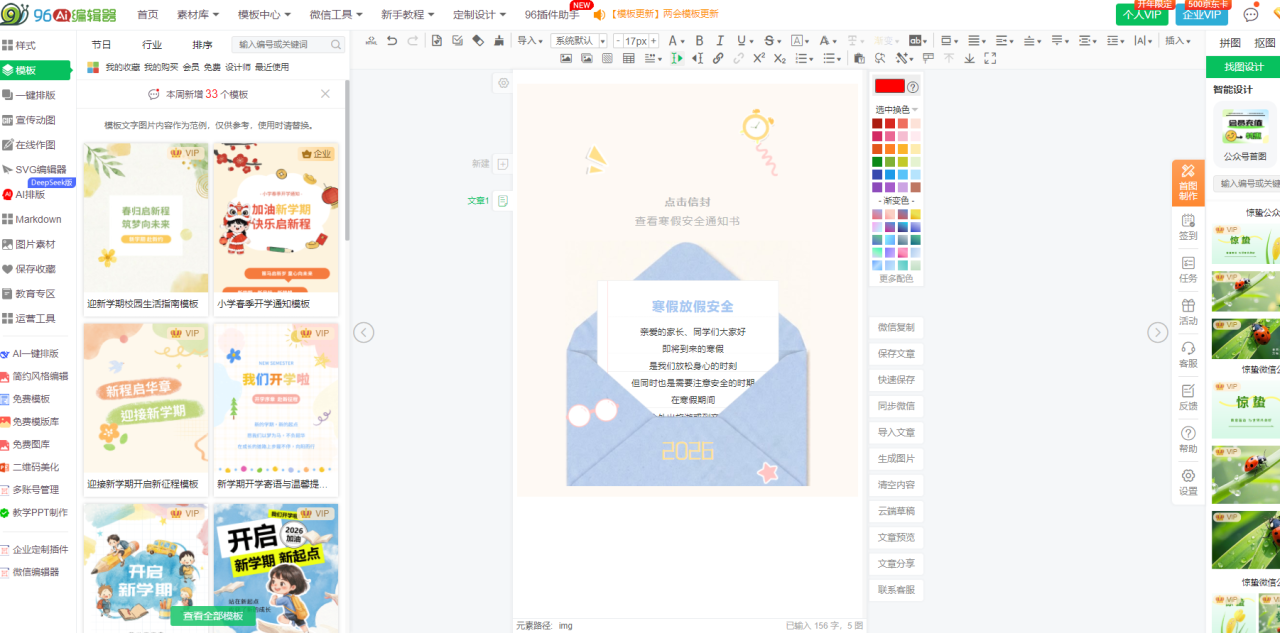
Task: Click the template keyword search field
Action: pyautogui.click(x=282, y=45)
